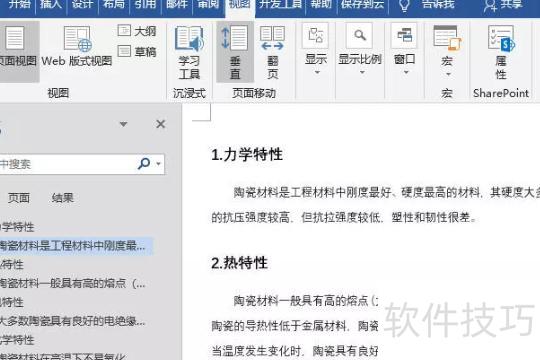This screenshot has height=360, width=540.
Task: Click heading 2.热特性 in document
Action: [239, 263]
